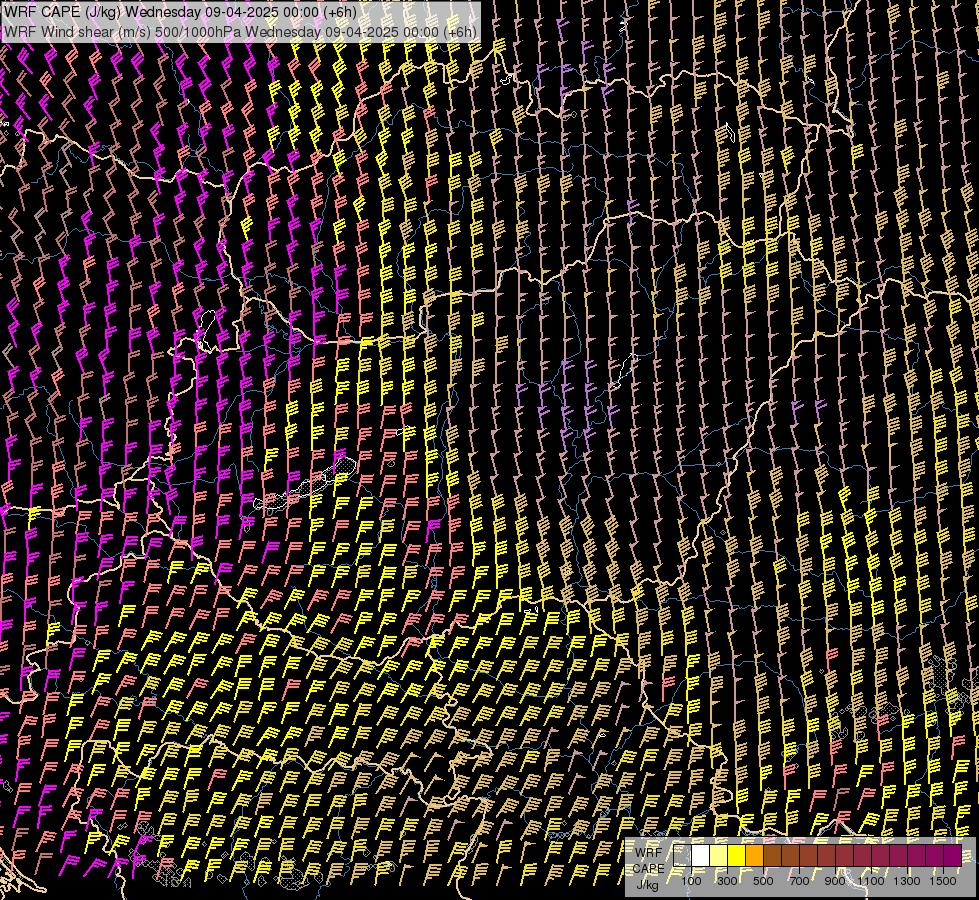Click the 'J/kg' unit label in legend

pos(648,885)
